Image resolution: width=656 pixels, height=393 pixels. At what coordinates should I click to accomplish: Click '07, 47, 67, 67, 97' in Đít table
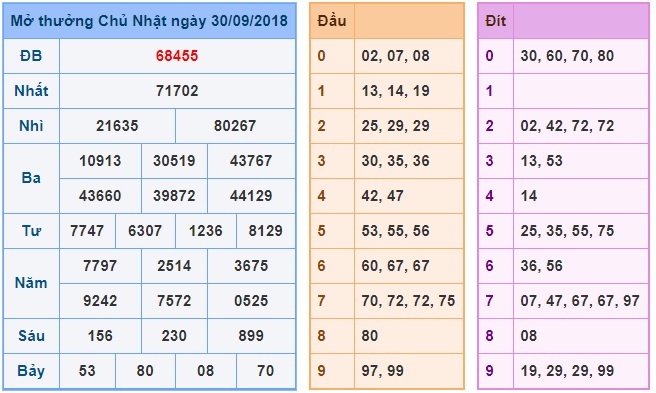point(580,301)
